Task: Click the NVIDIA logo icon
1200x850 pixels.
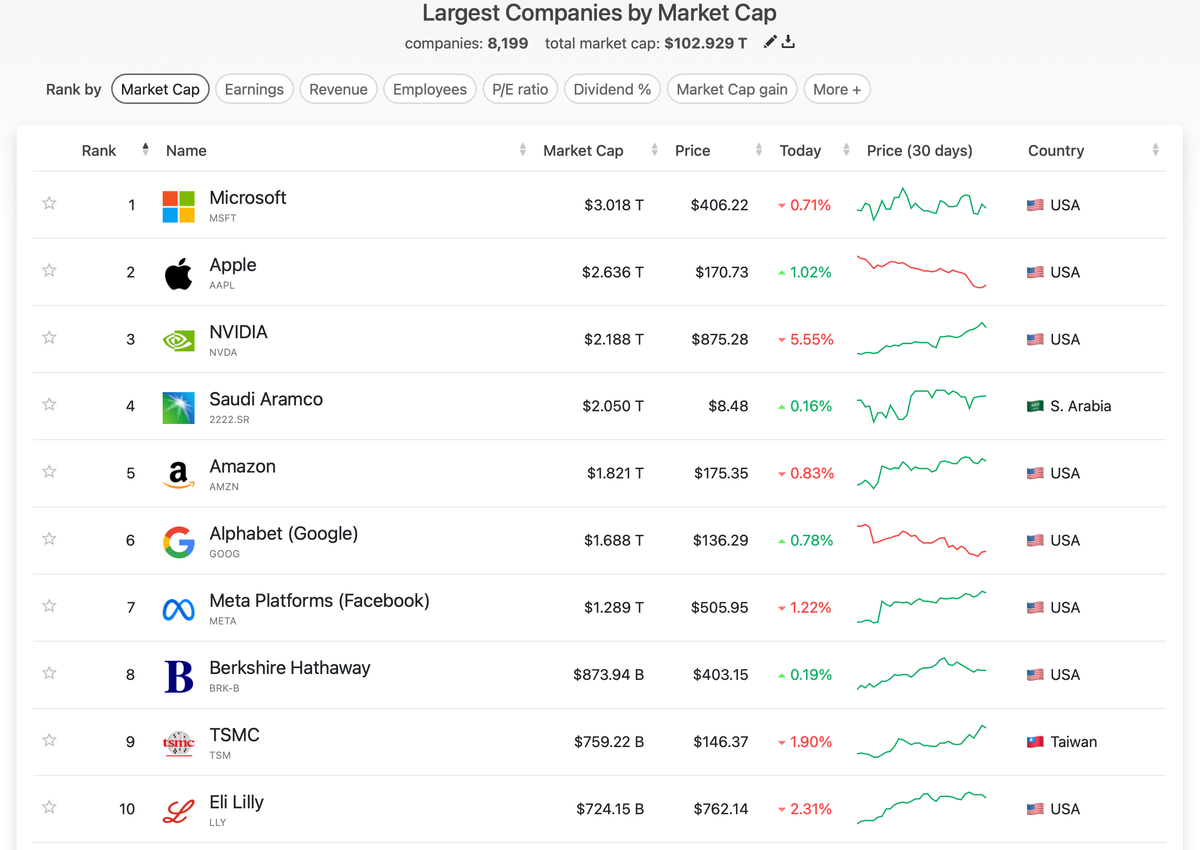Action: pyautogui.click(x=178, y=340)
